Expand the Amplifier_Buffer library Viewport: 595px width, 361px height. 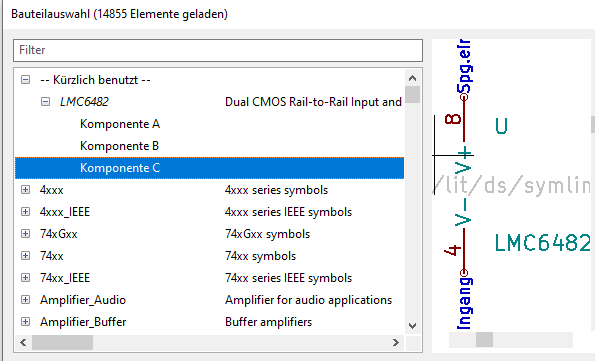[25, 322]
